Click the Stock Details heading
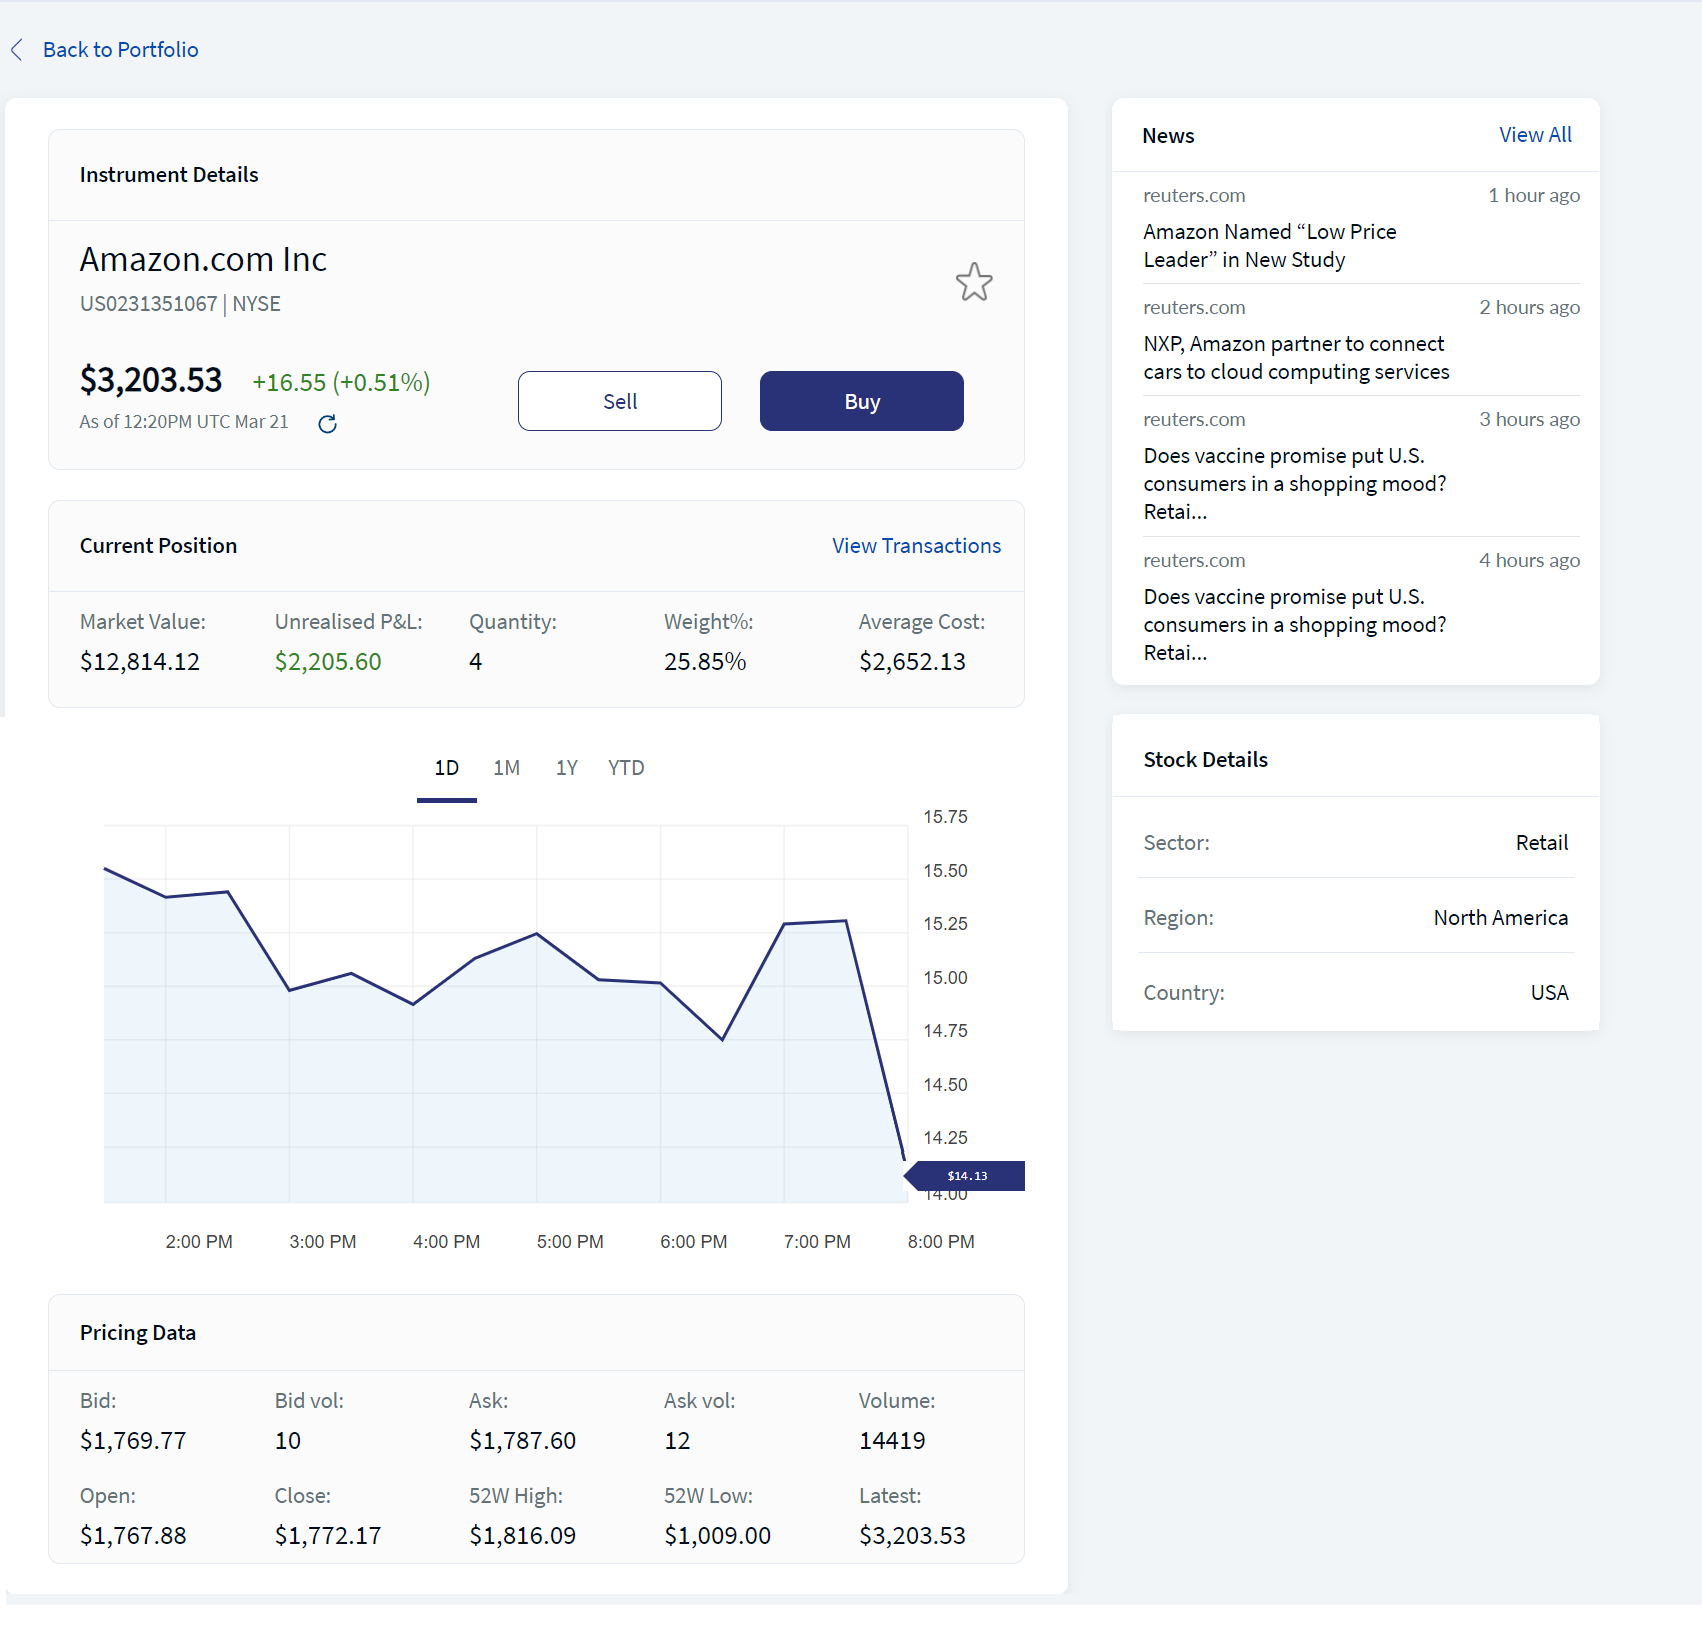Image resolution: width=1702 pixels, height=1650 pixels. [1205, 760]
